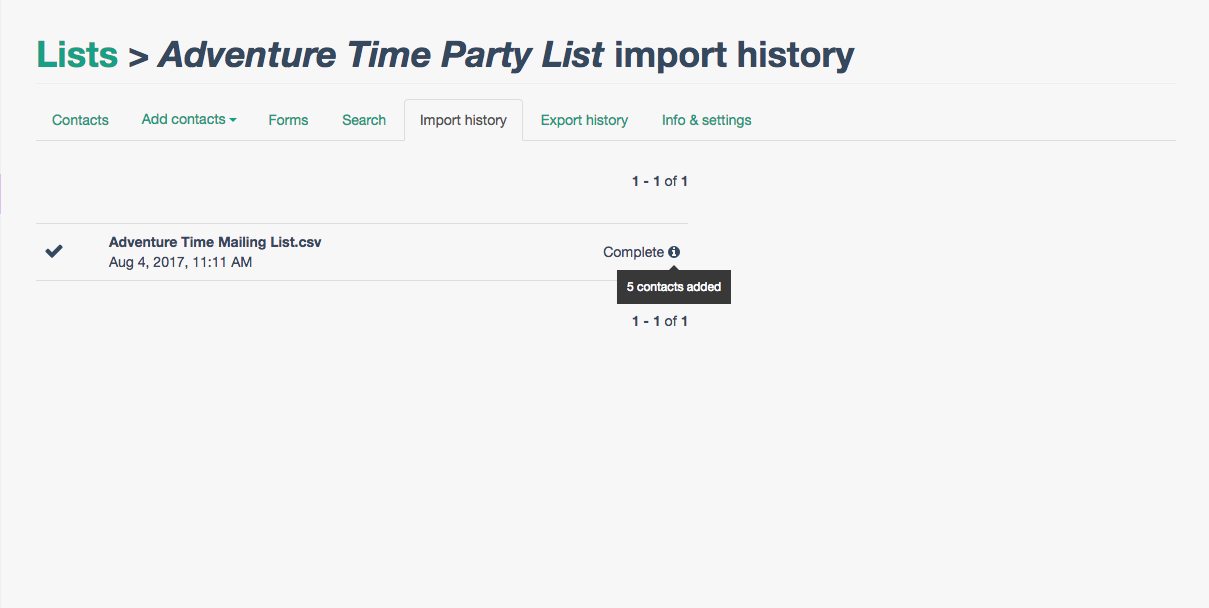Screen dimensions: 1209x608
Task: Open the Add contacts dropdown menu
Action: [188, 120]
